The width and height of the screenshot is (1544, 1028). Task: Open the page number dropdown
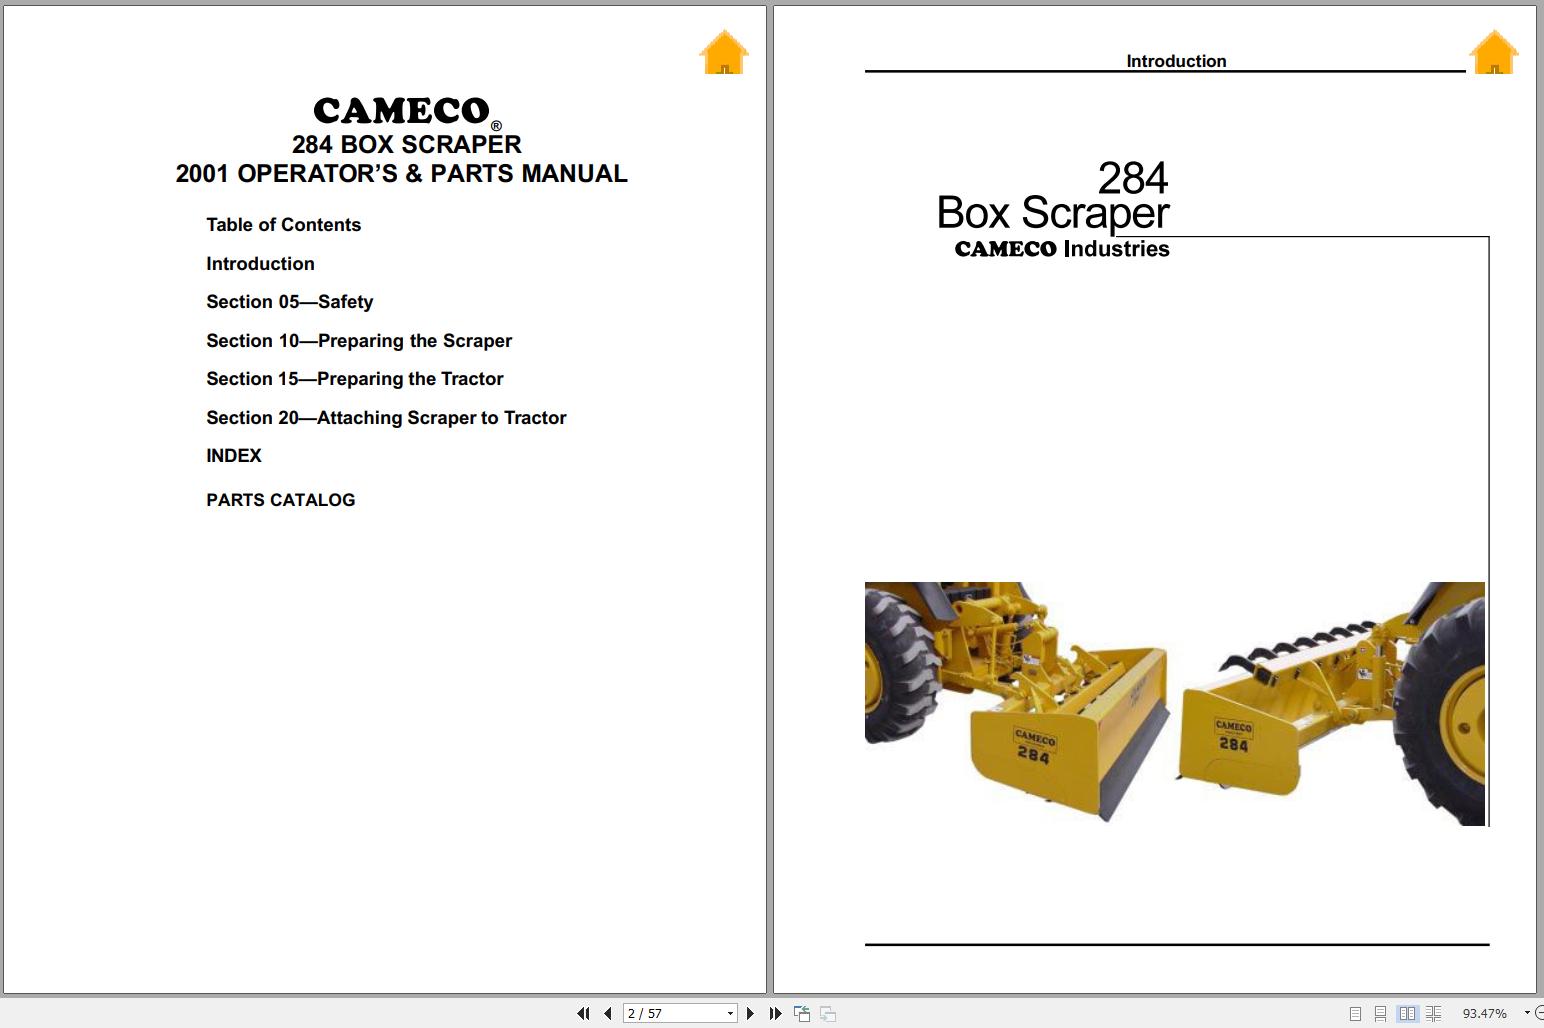[728, 1013]
